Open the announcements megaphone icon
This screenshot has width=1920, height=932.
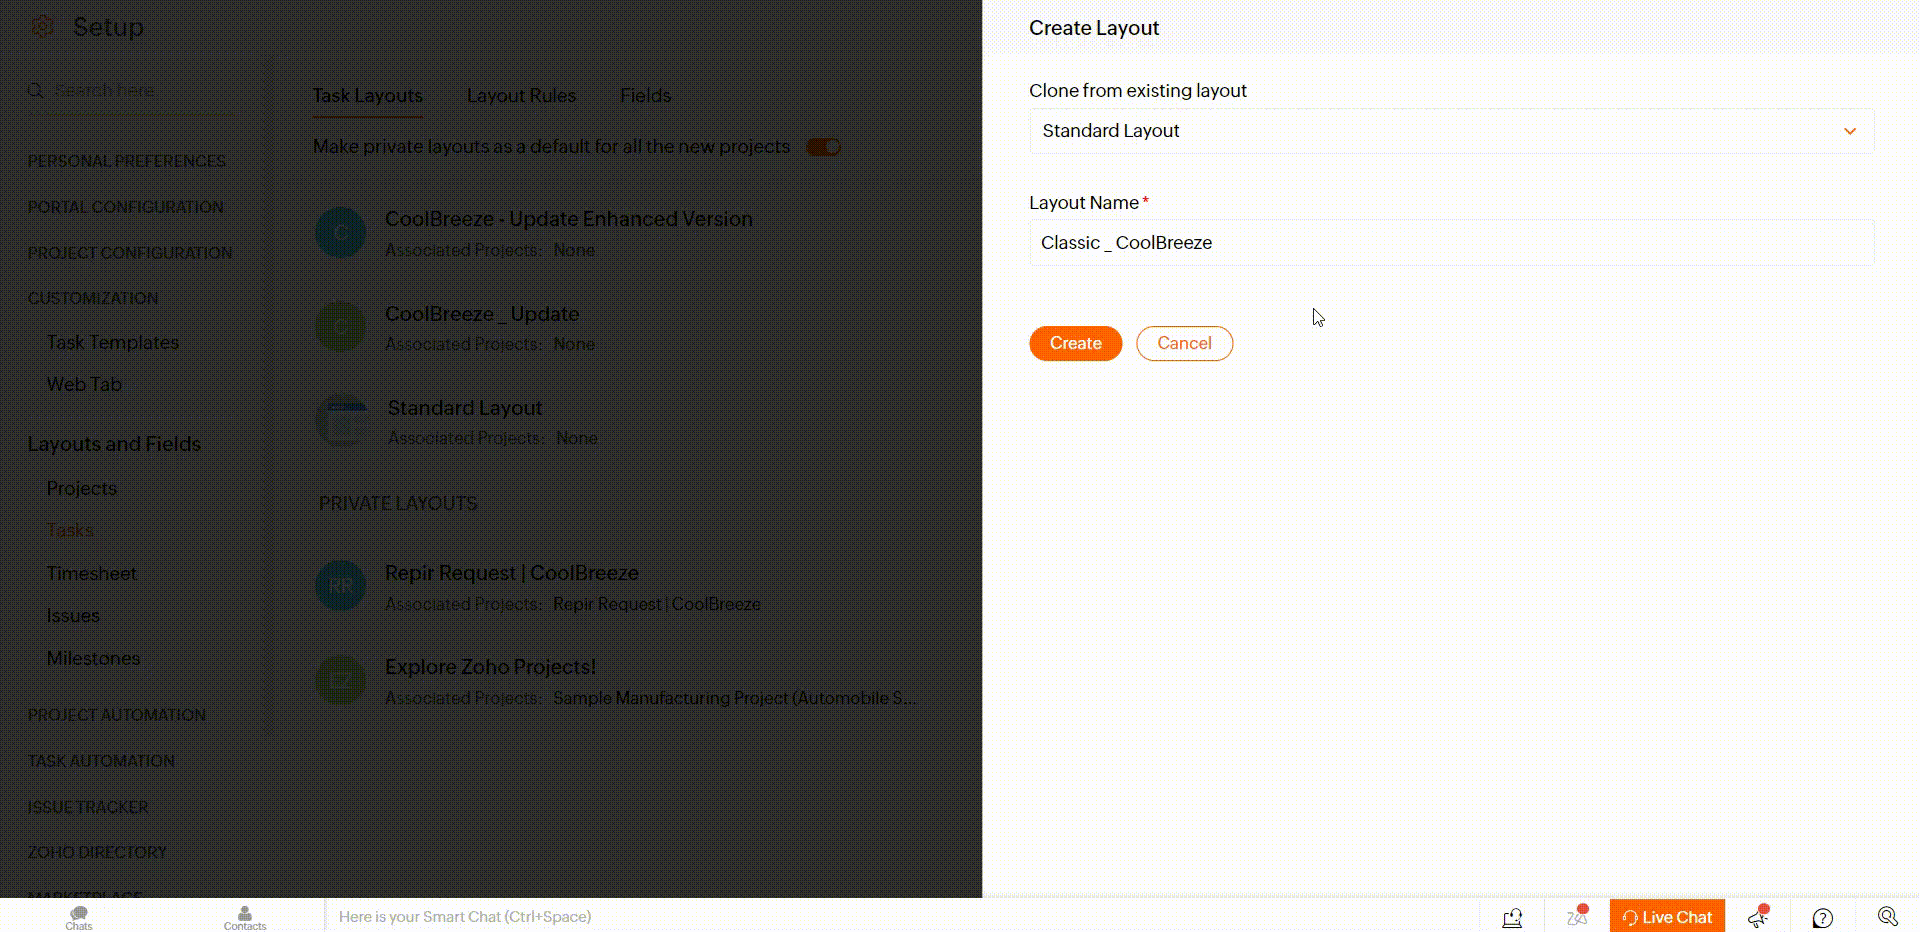pyautogui.click(x=1758, y=917)
